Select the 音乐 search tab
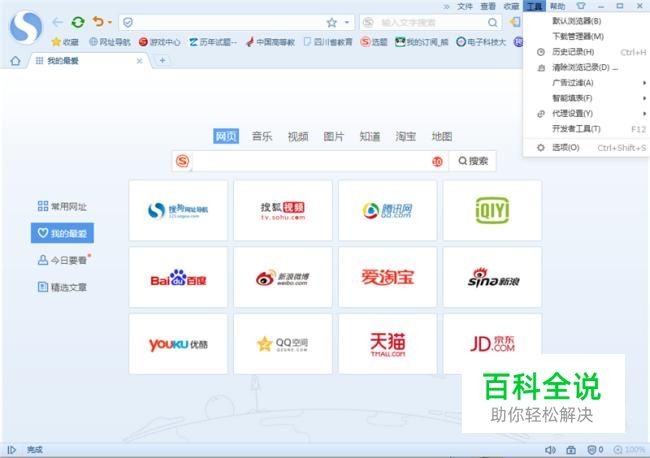650x458 pixels. (x=262, y=136)
